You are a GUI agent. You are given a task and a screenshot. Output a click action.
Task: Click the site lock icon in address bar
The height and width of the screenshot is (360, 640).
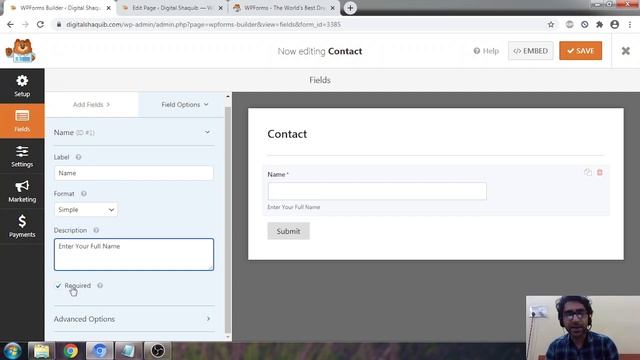tap(59, 24)
